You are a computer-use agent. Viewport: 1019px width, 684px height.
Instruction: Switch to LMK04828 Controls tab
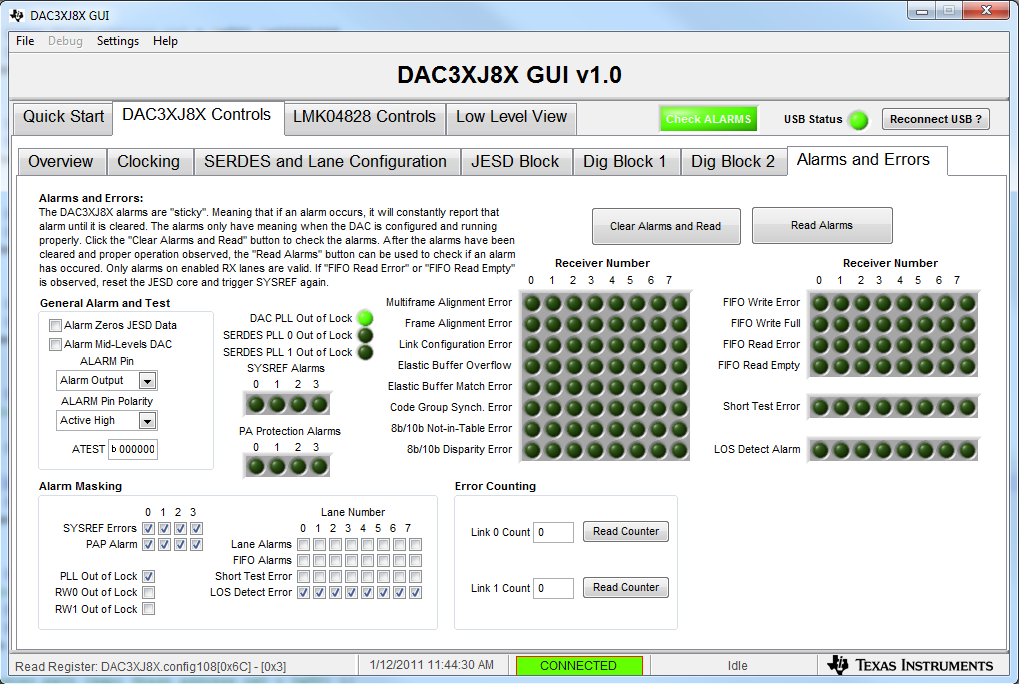(364, 117)
